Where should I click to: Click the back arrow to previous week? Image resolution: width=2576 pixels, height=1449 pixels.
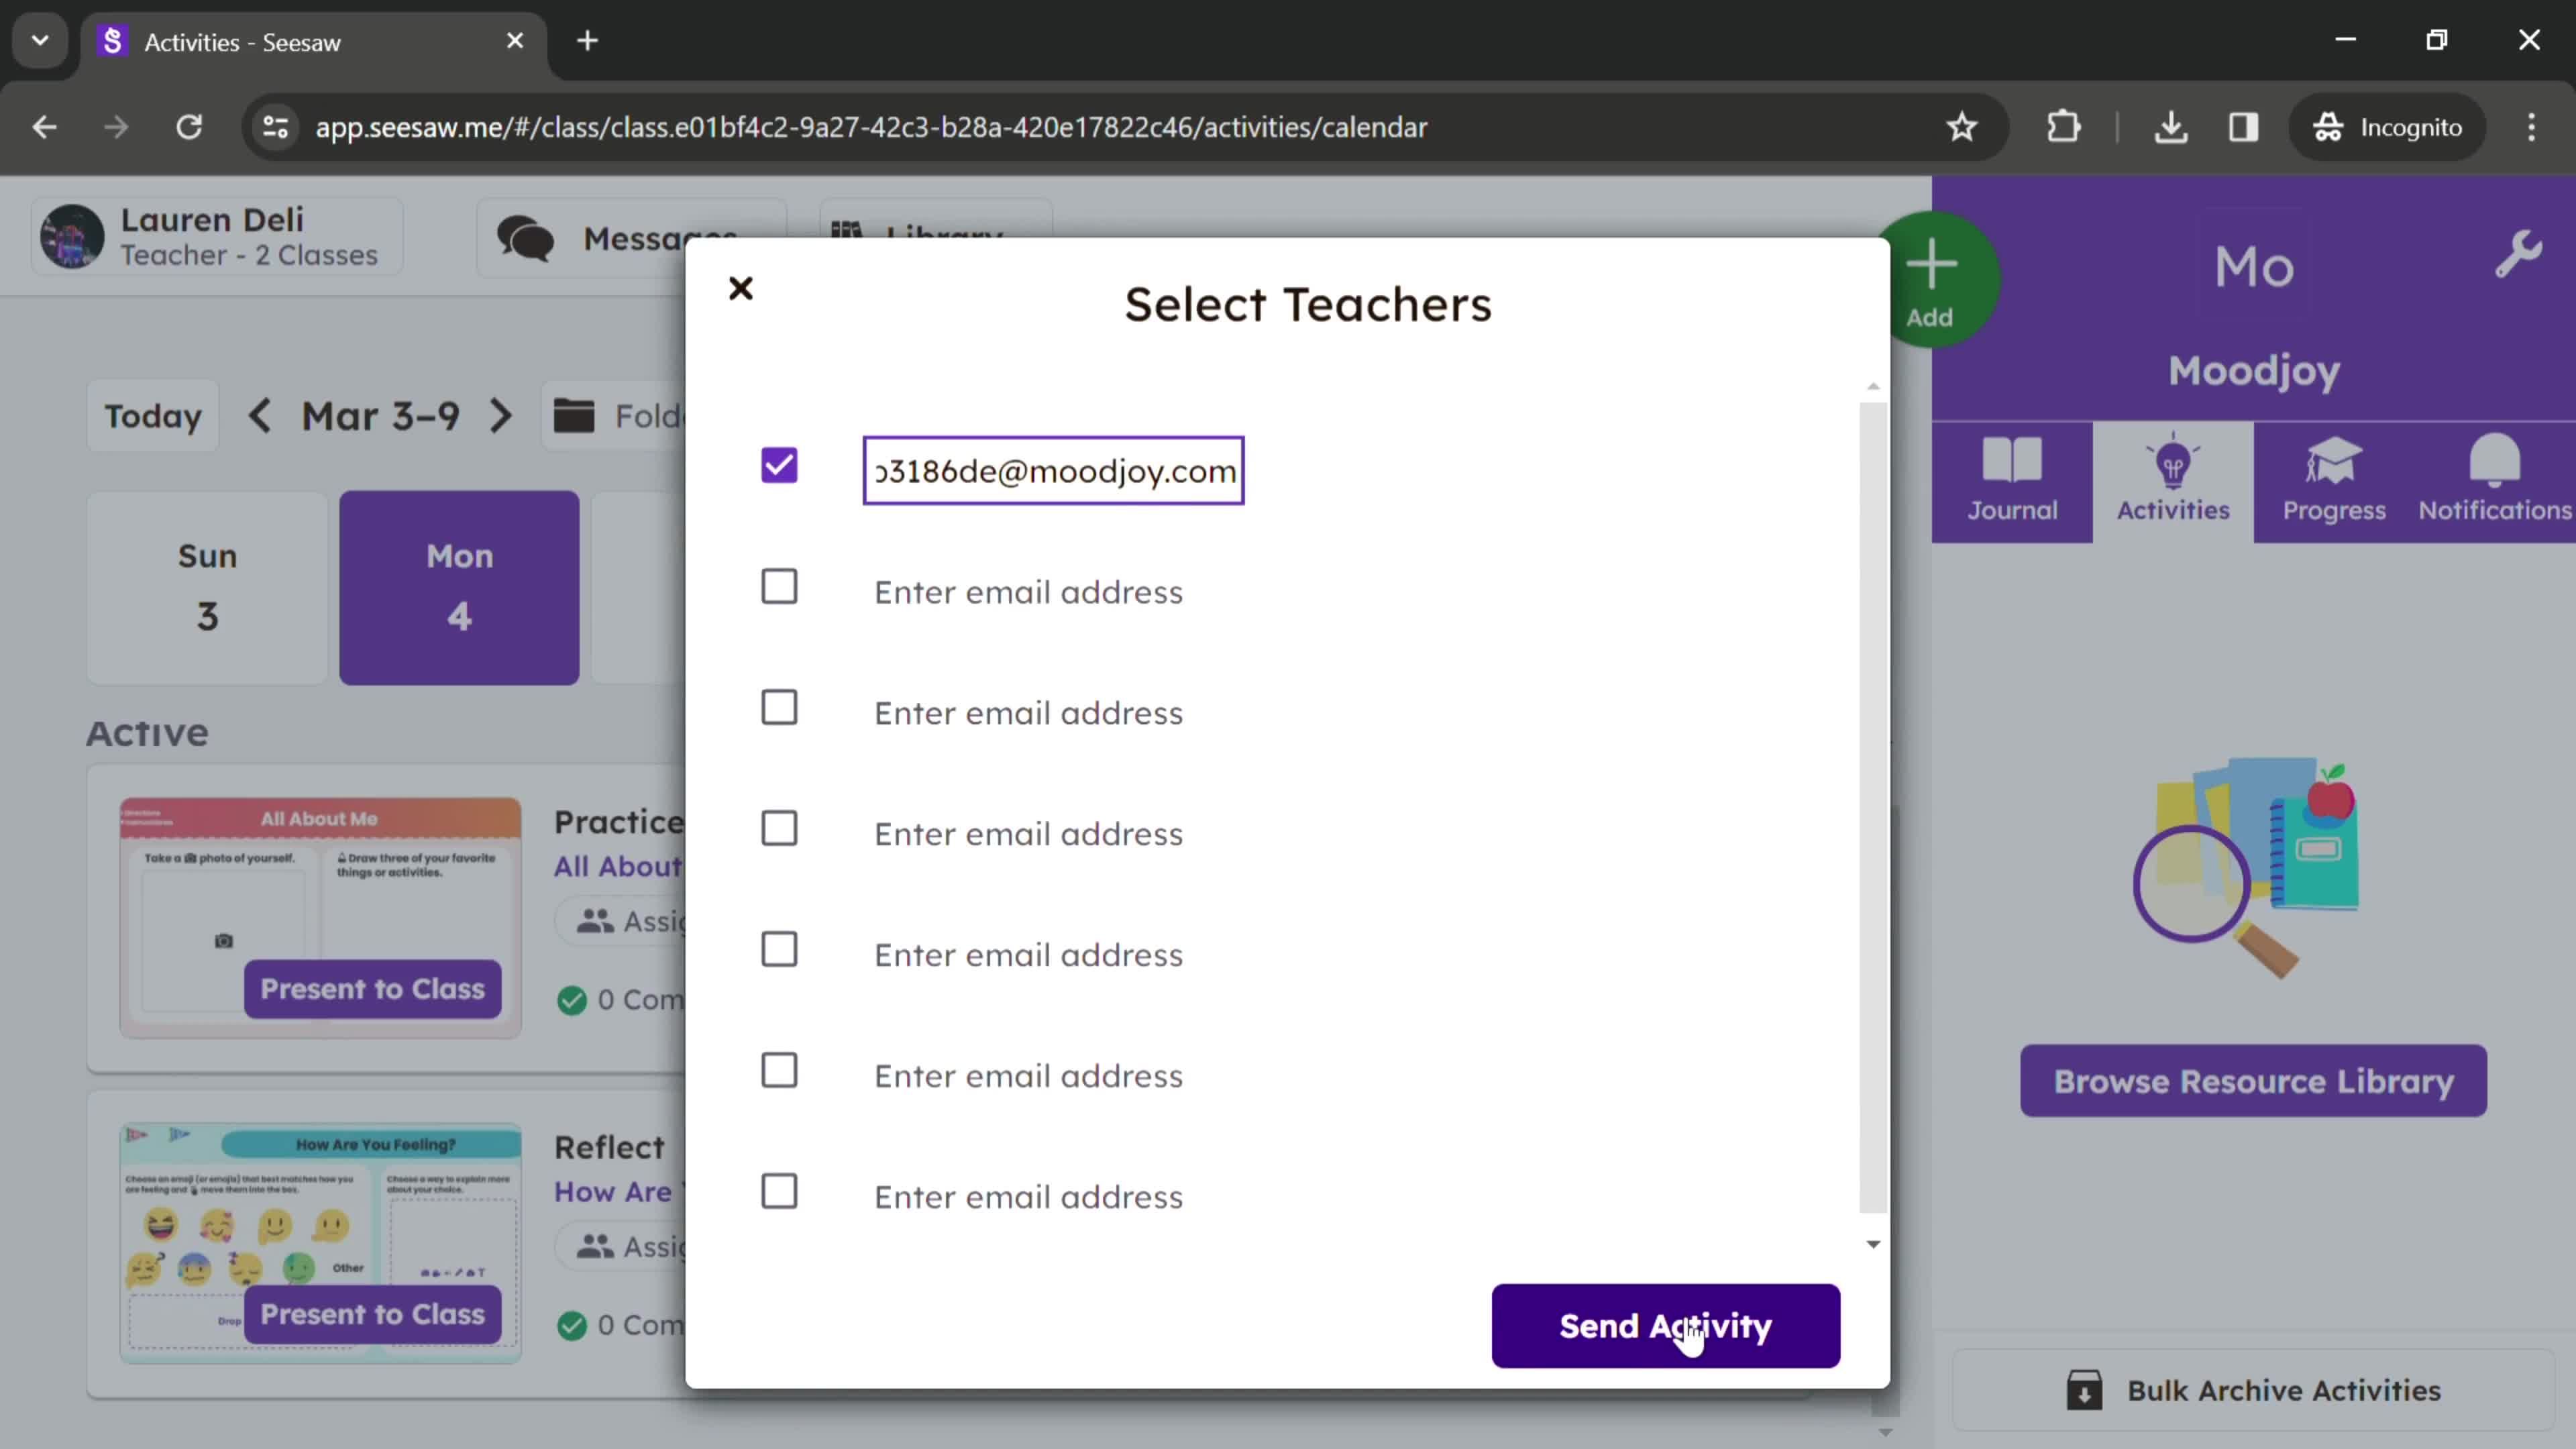262,416
